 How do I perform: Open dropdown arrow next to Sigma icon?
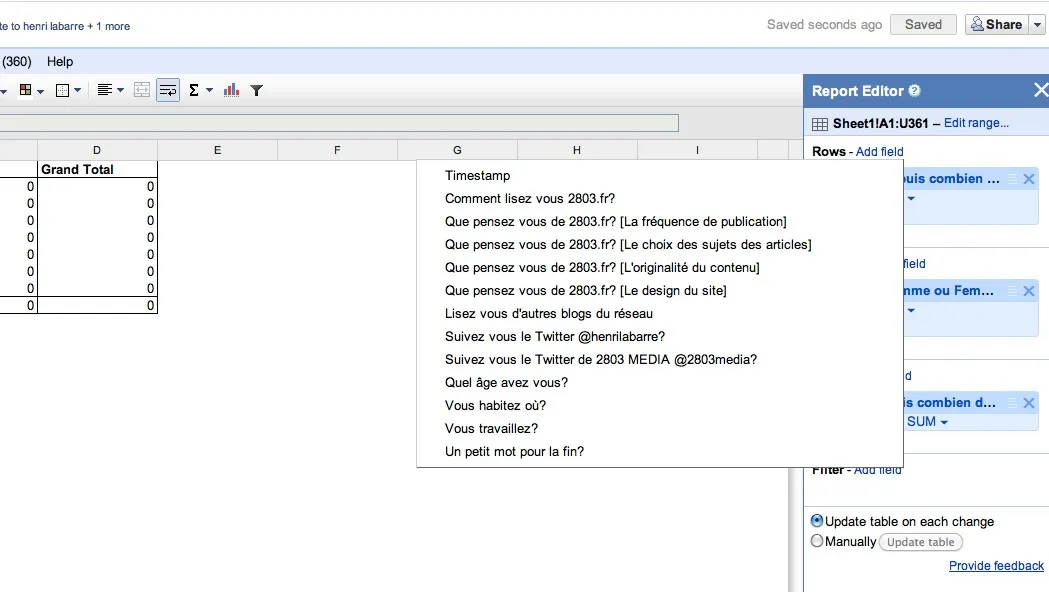[209, 90]
